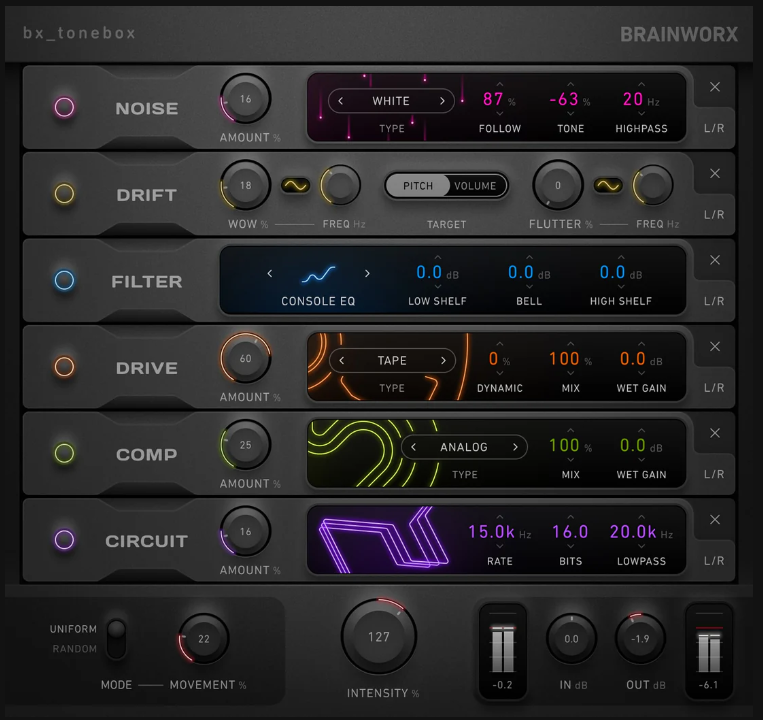Toggle the DRIFT module power circle
Image resolution: width=763 pixels, height=720 pixels.
(x=64, y=194)
